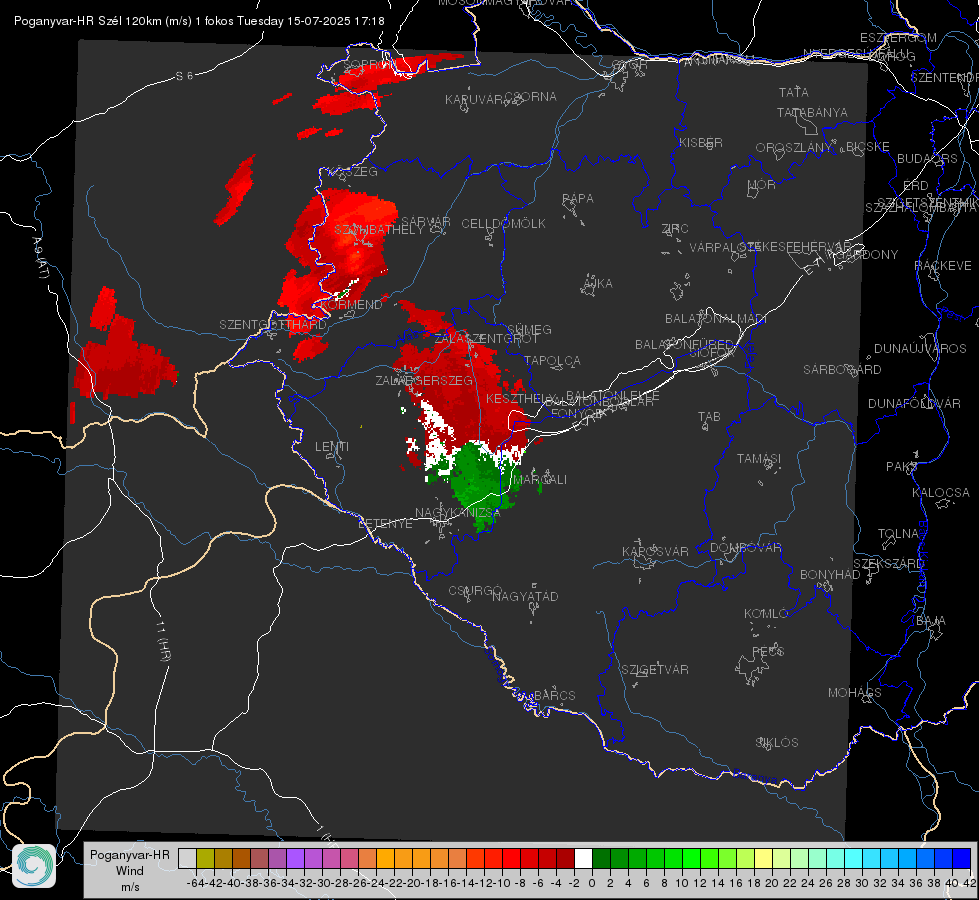The width and height of the screenshot is (979, 900).
Task: Select the DUNAUJVAROS label
Action: pyautogui.click(x=920, y=349)
